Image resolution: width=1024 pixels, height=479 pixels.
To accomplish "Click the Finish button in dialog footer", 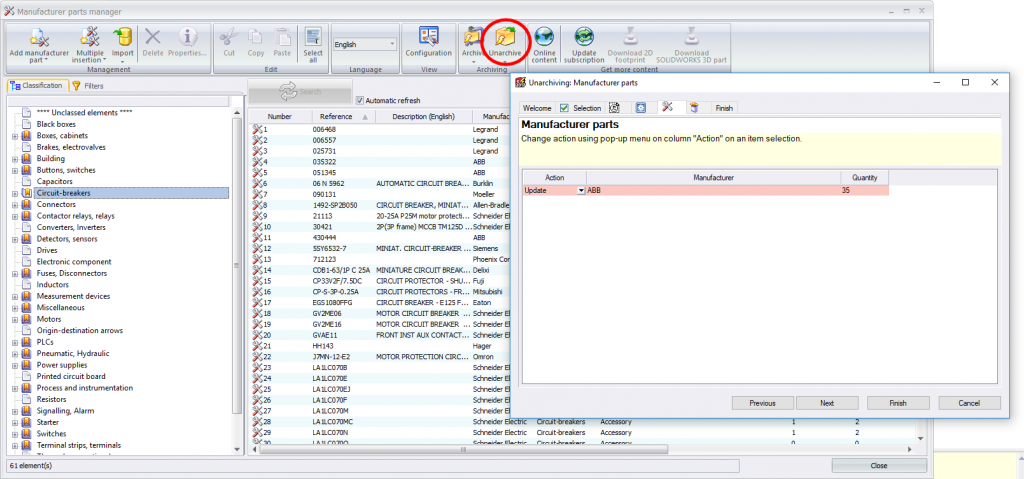I will [x=898, y=403].
